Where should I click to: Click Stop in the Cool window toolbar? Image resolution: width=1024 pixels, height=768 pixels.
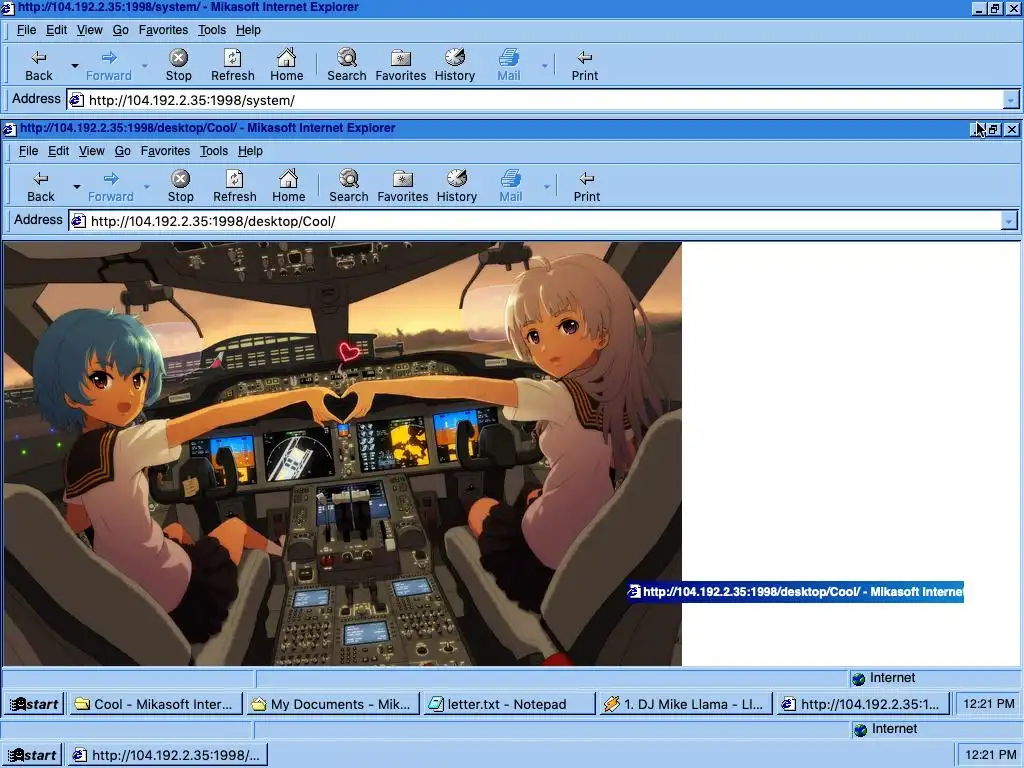click(180, 187)
